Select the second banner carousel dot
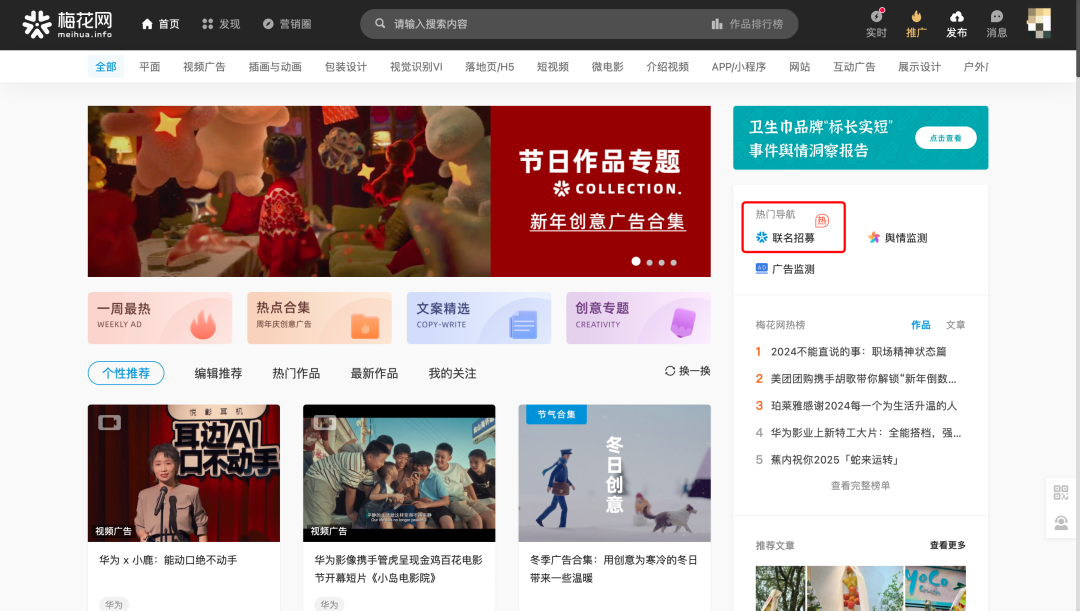1080x611 pixels. tap(649, 262)
